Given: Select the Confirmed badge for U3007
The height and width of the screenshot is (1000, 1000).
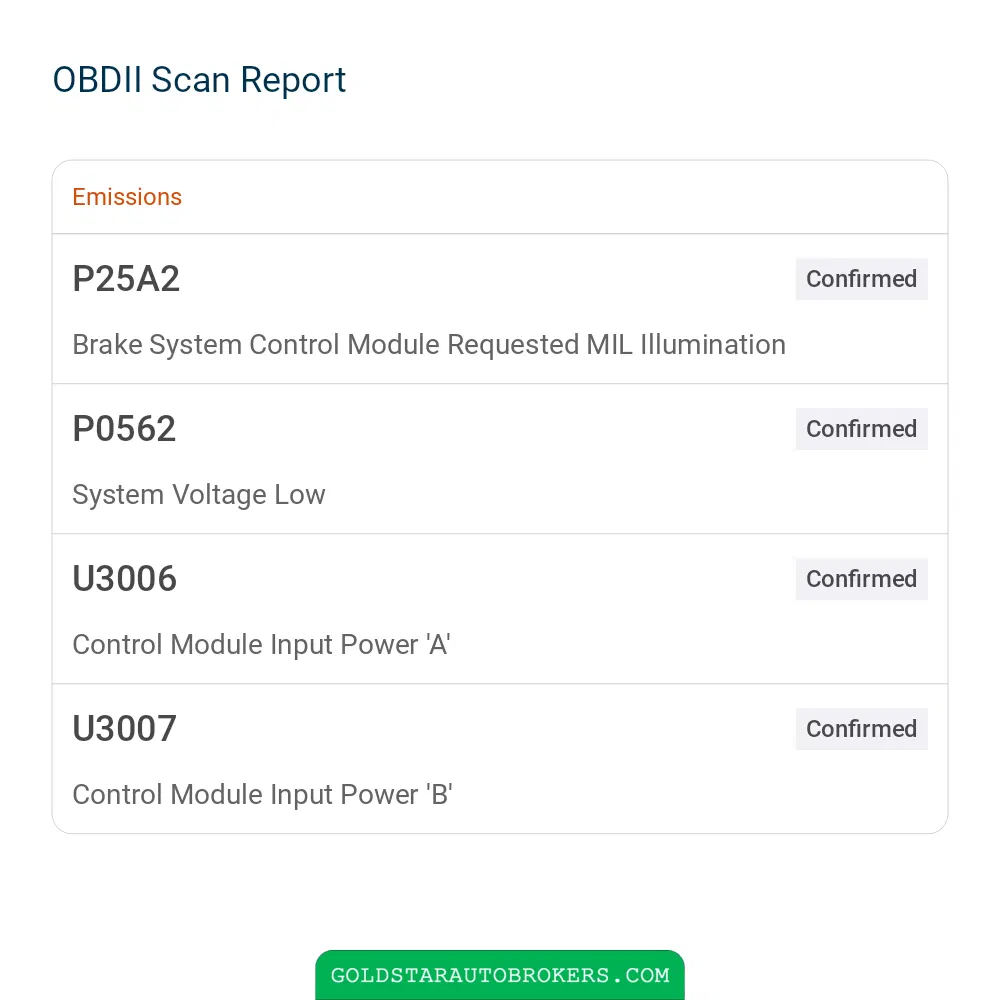Looking at the screenshot, I should [x=862, y=728].
